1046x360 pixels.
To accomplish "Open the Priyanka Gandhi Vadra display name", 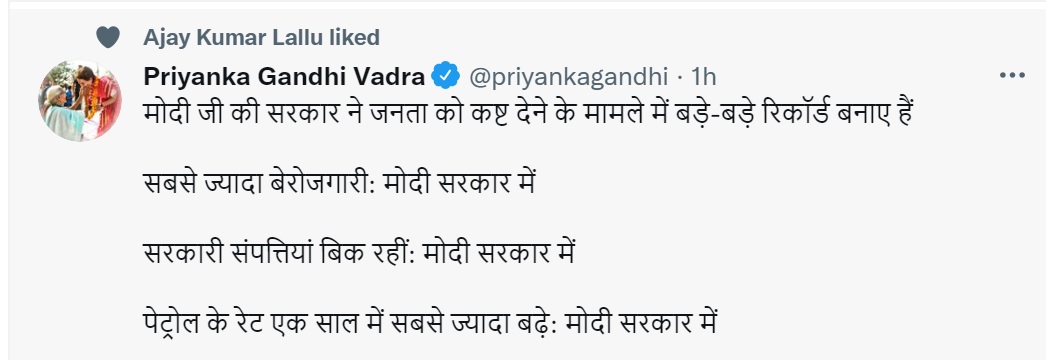I will 284,77.
